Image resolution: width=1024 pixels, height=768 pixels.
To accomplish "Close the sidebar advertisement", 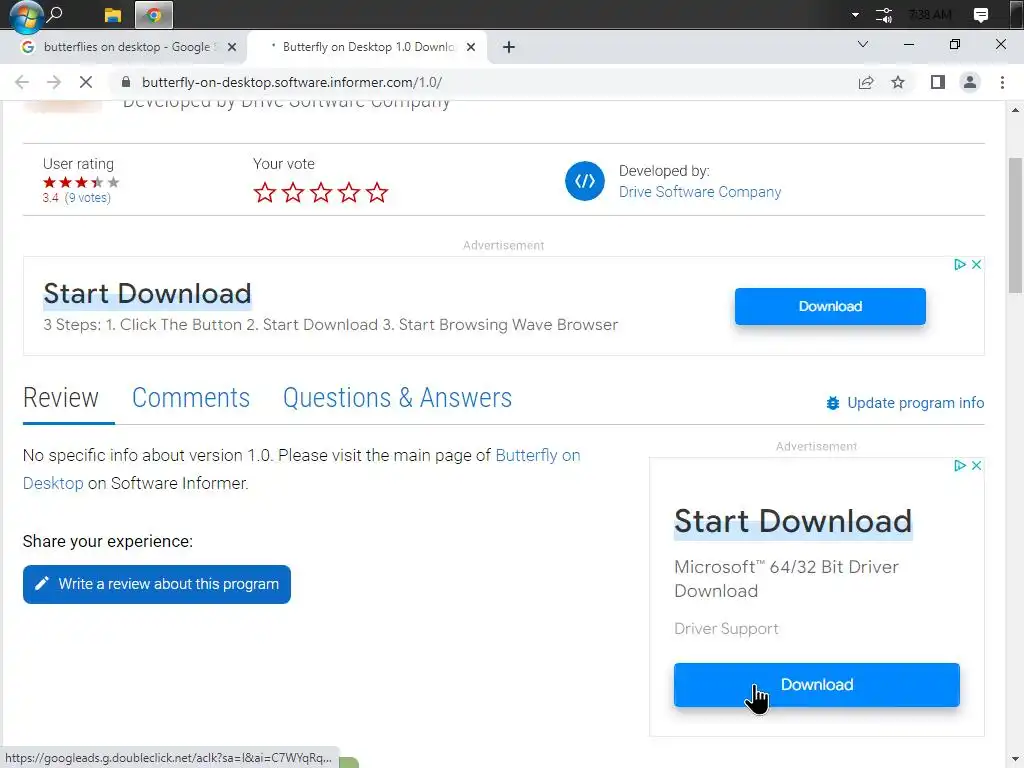I will pyautogui.click(x=976, y=466).
